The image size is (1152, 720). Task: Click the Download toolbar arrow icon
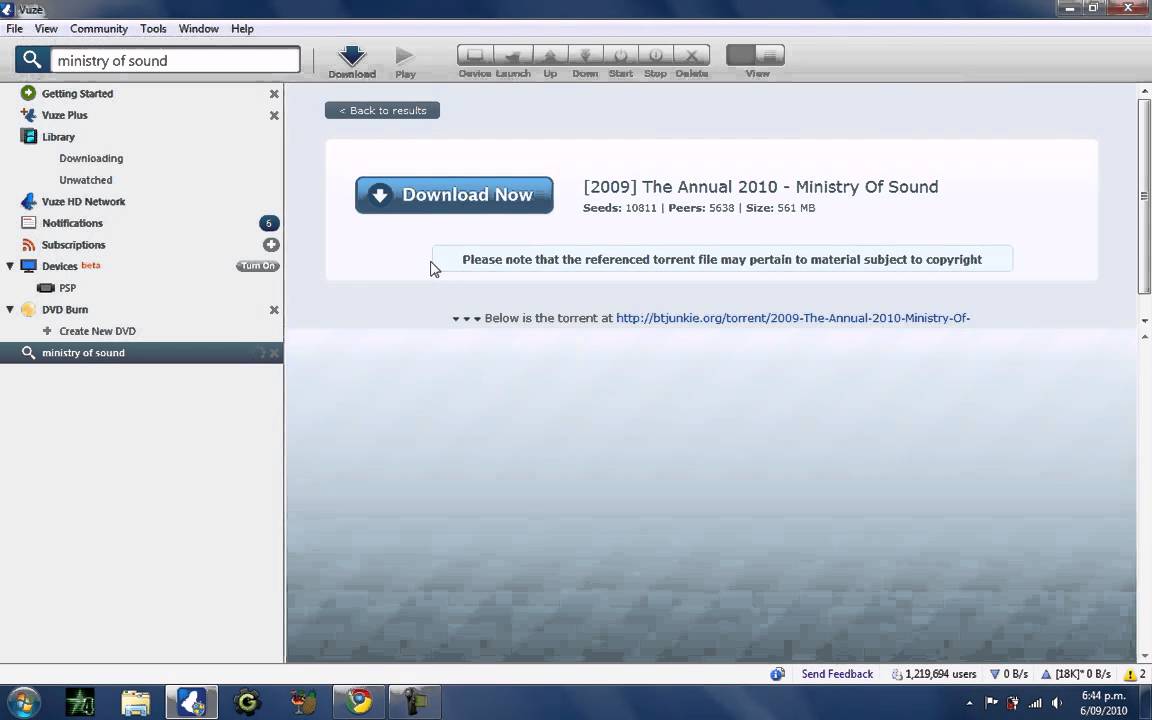tap(352, 56)
